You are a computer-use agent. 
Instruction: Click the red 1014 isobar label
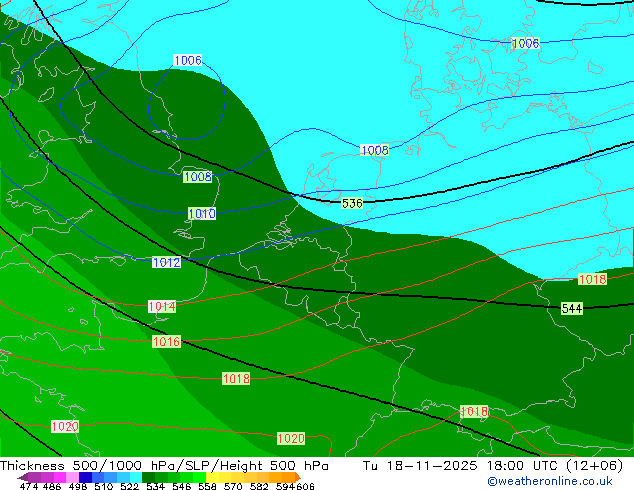tap(162, 306)
